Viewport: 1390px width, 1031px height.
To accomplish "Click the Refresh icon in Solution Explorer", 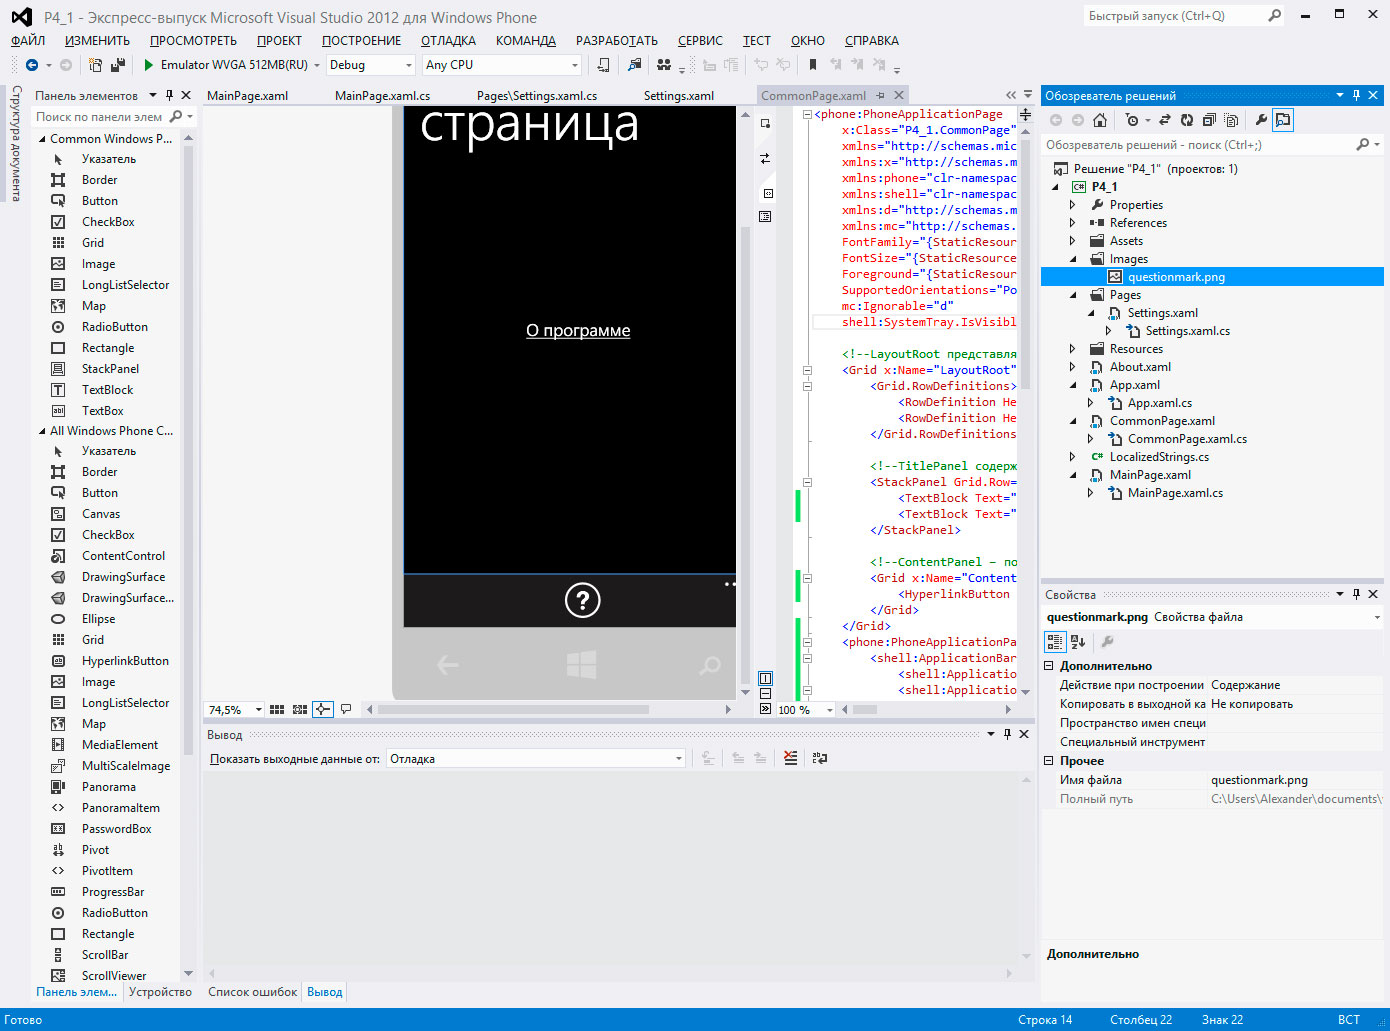I will coord(1187,120).
